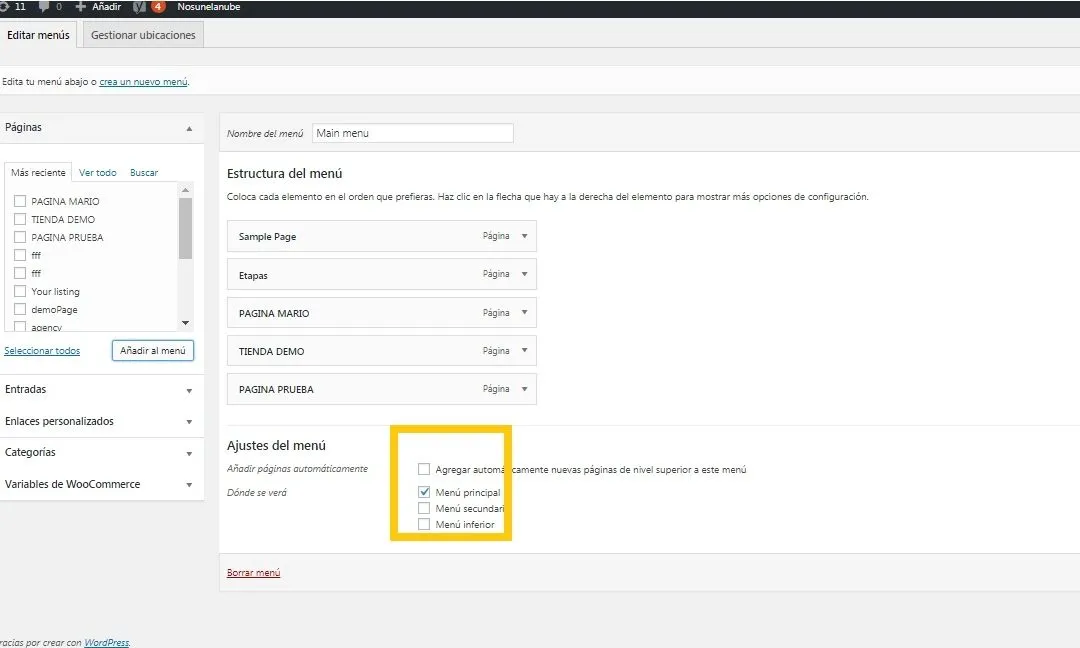Viewport: 1080px width, 648px height.
Task: Enable the Menú secundario location checkbox
Action: [424, 508]
